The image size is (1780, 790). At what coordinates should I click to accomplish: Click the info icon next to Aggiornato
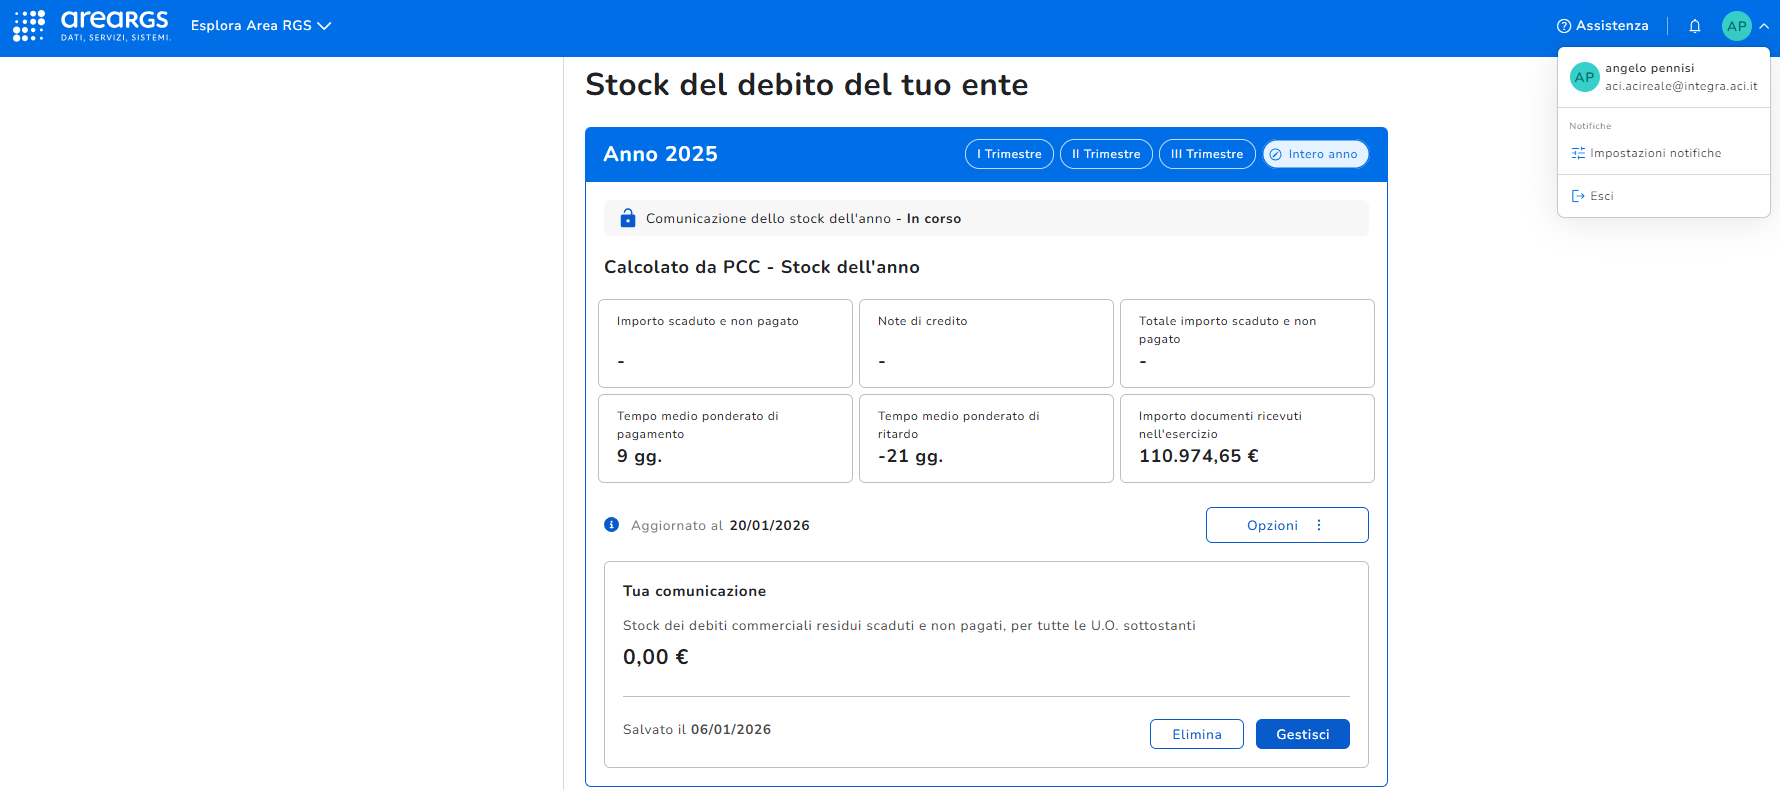(x=612, y=525)
